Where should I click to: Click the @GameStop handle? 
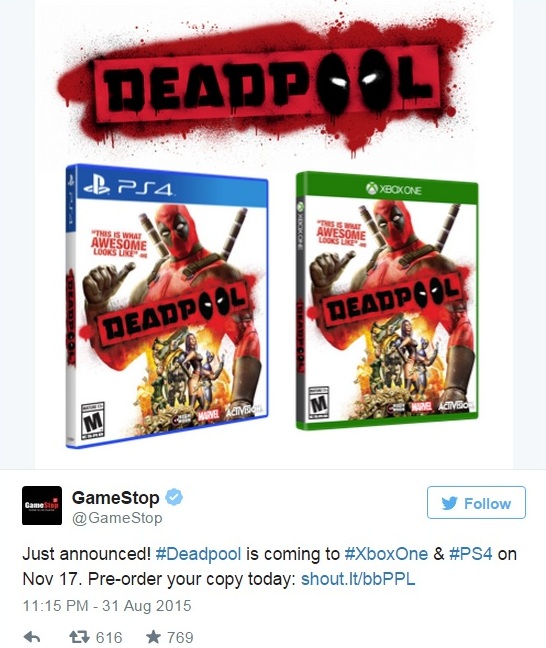pyautogui.click(x=117, y=518)
